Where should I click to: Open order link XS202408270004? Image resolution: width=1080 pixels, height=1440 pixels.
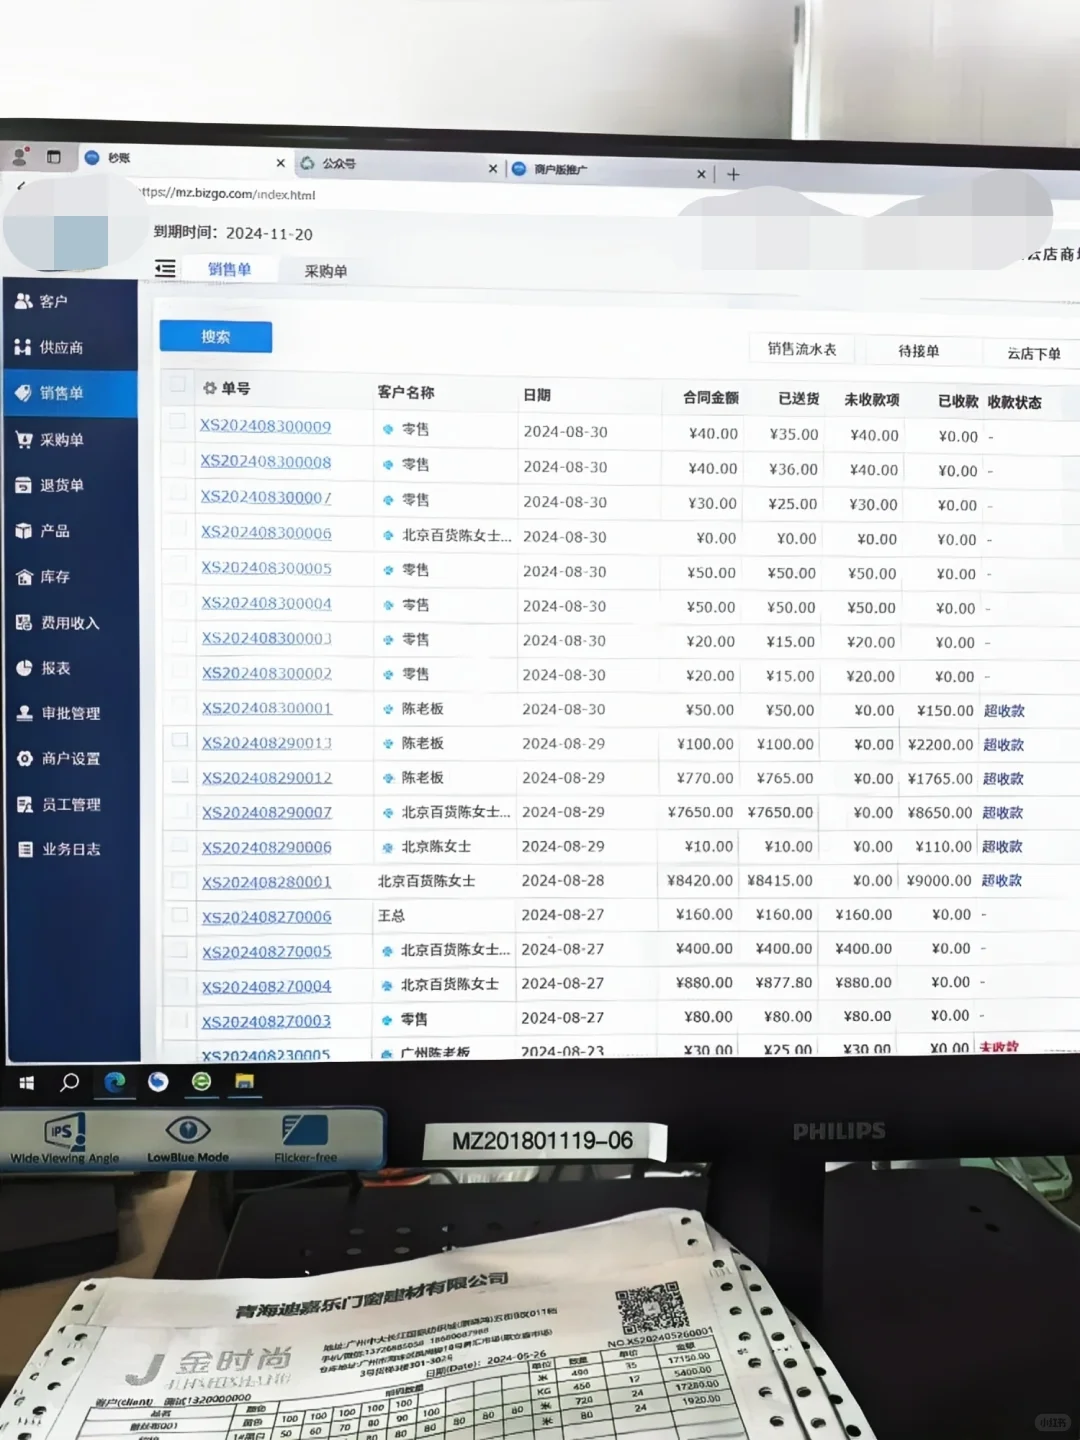click(x=267, y=987)
